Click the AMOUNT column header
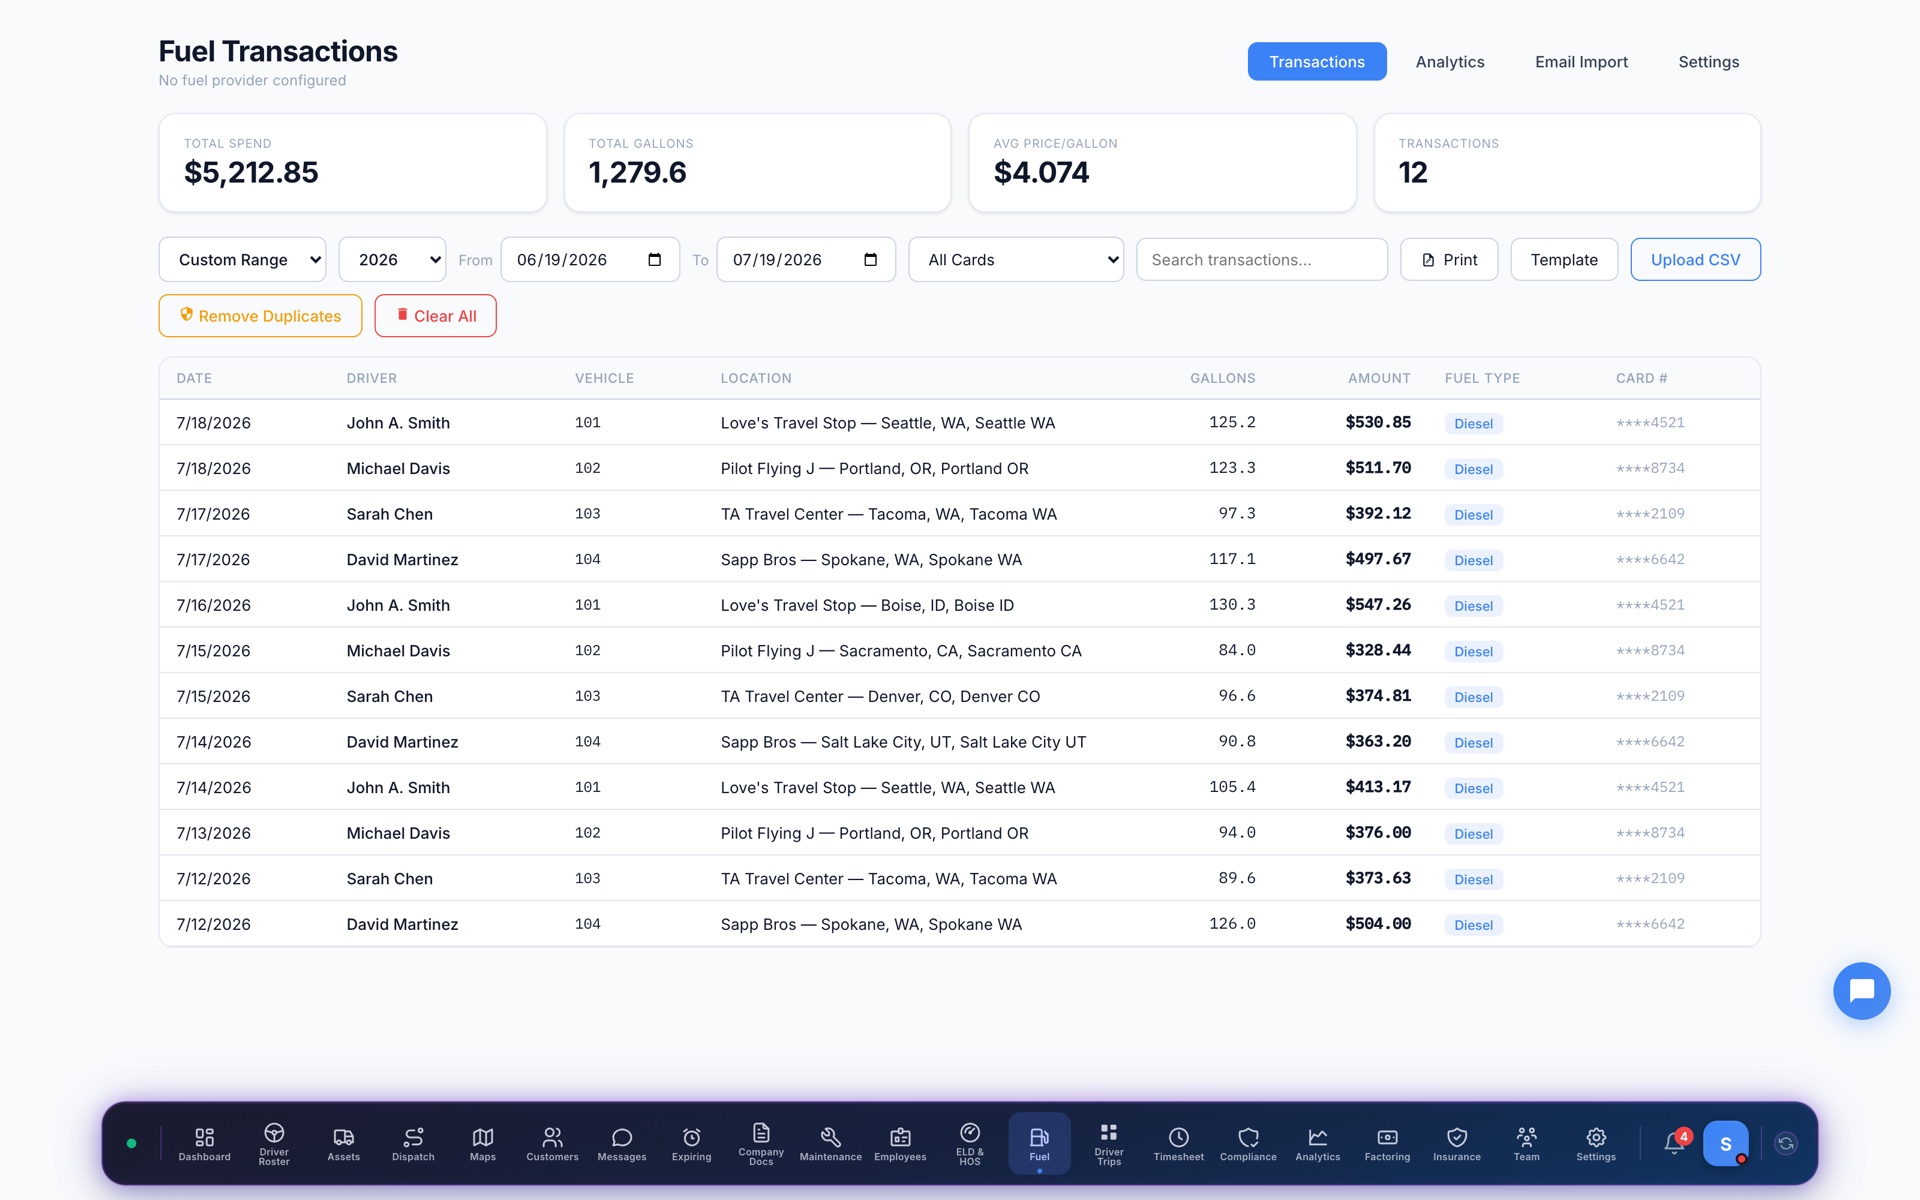The width and height of the screenshot is (1920, 1200). (1379, 378)
